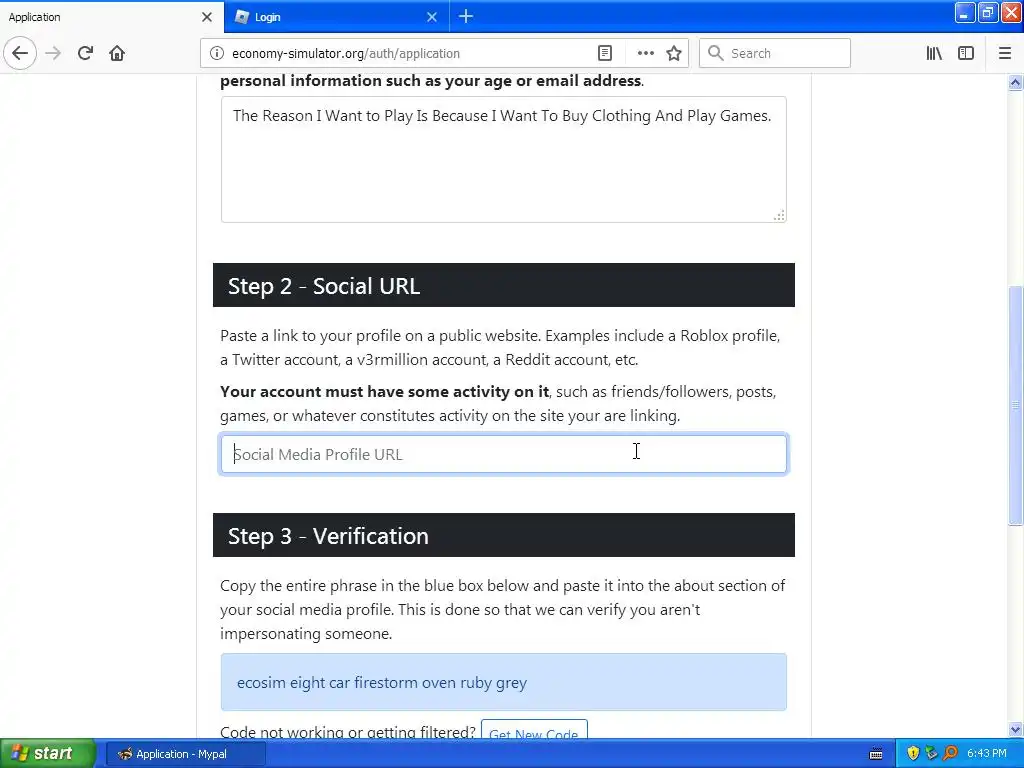Minimize the browser window
Viewport: 1024px width, 768px height.
click(965, 12)
